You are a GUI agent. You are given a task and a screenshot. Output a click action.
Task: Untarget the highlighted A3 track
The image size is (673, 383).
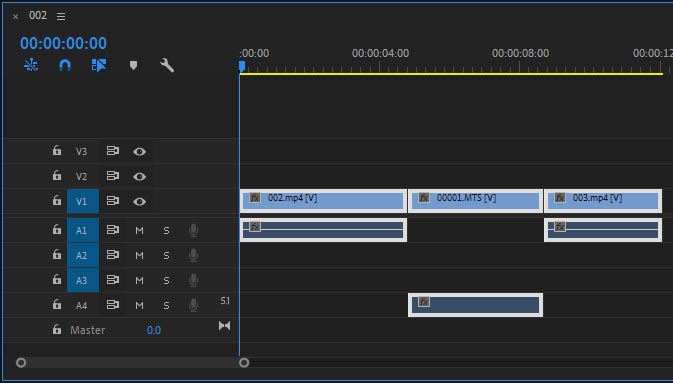[83, 280]
